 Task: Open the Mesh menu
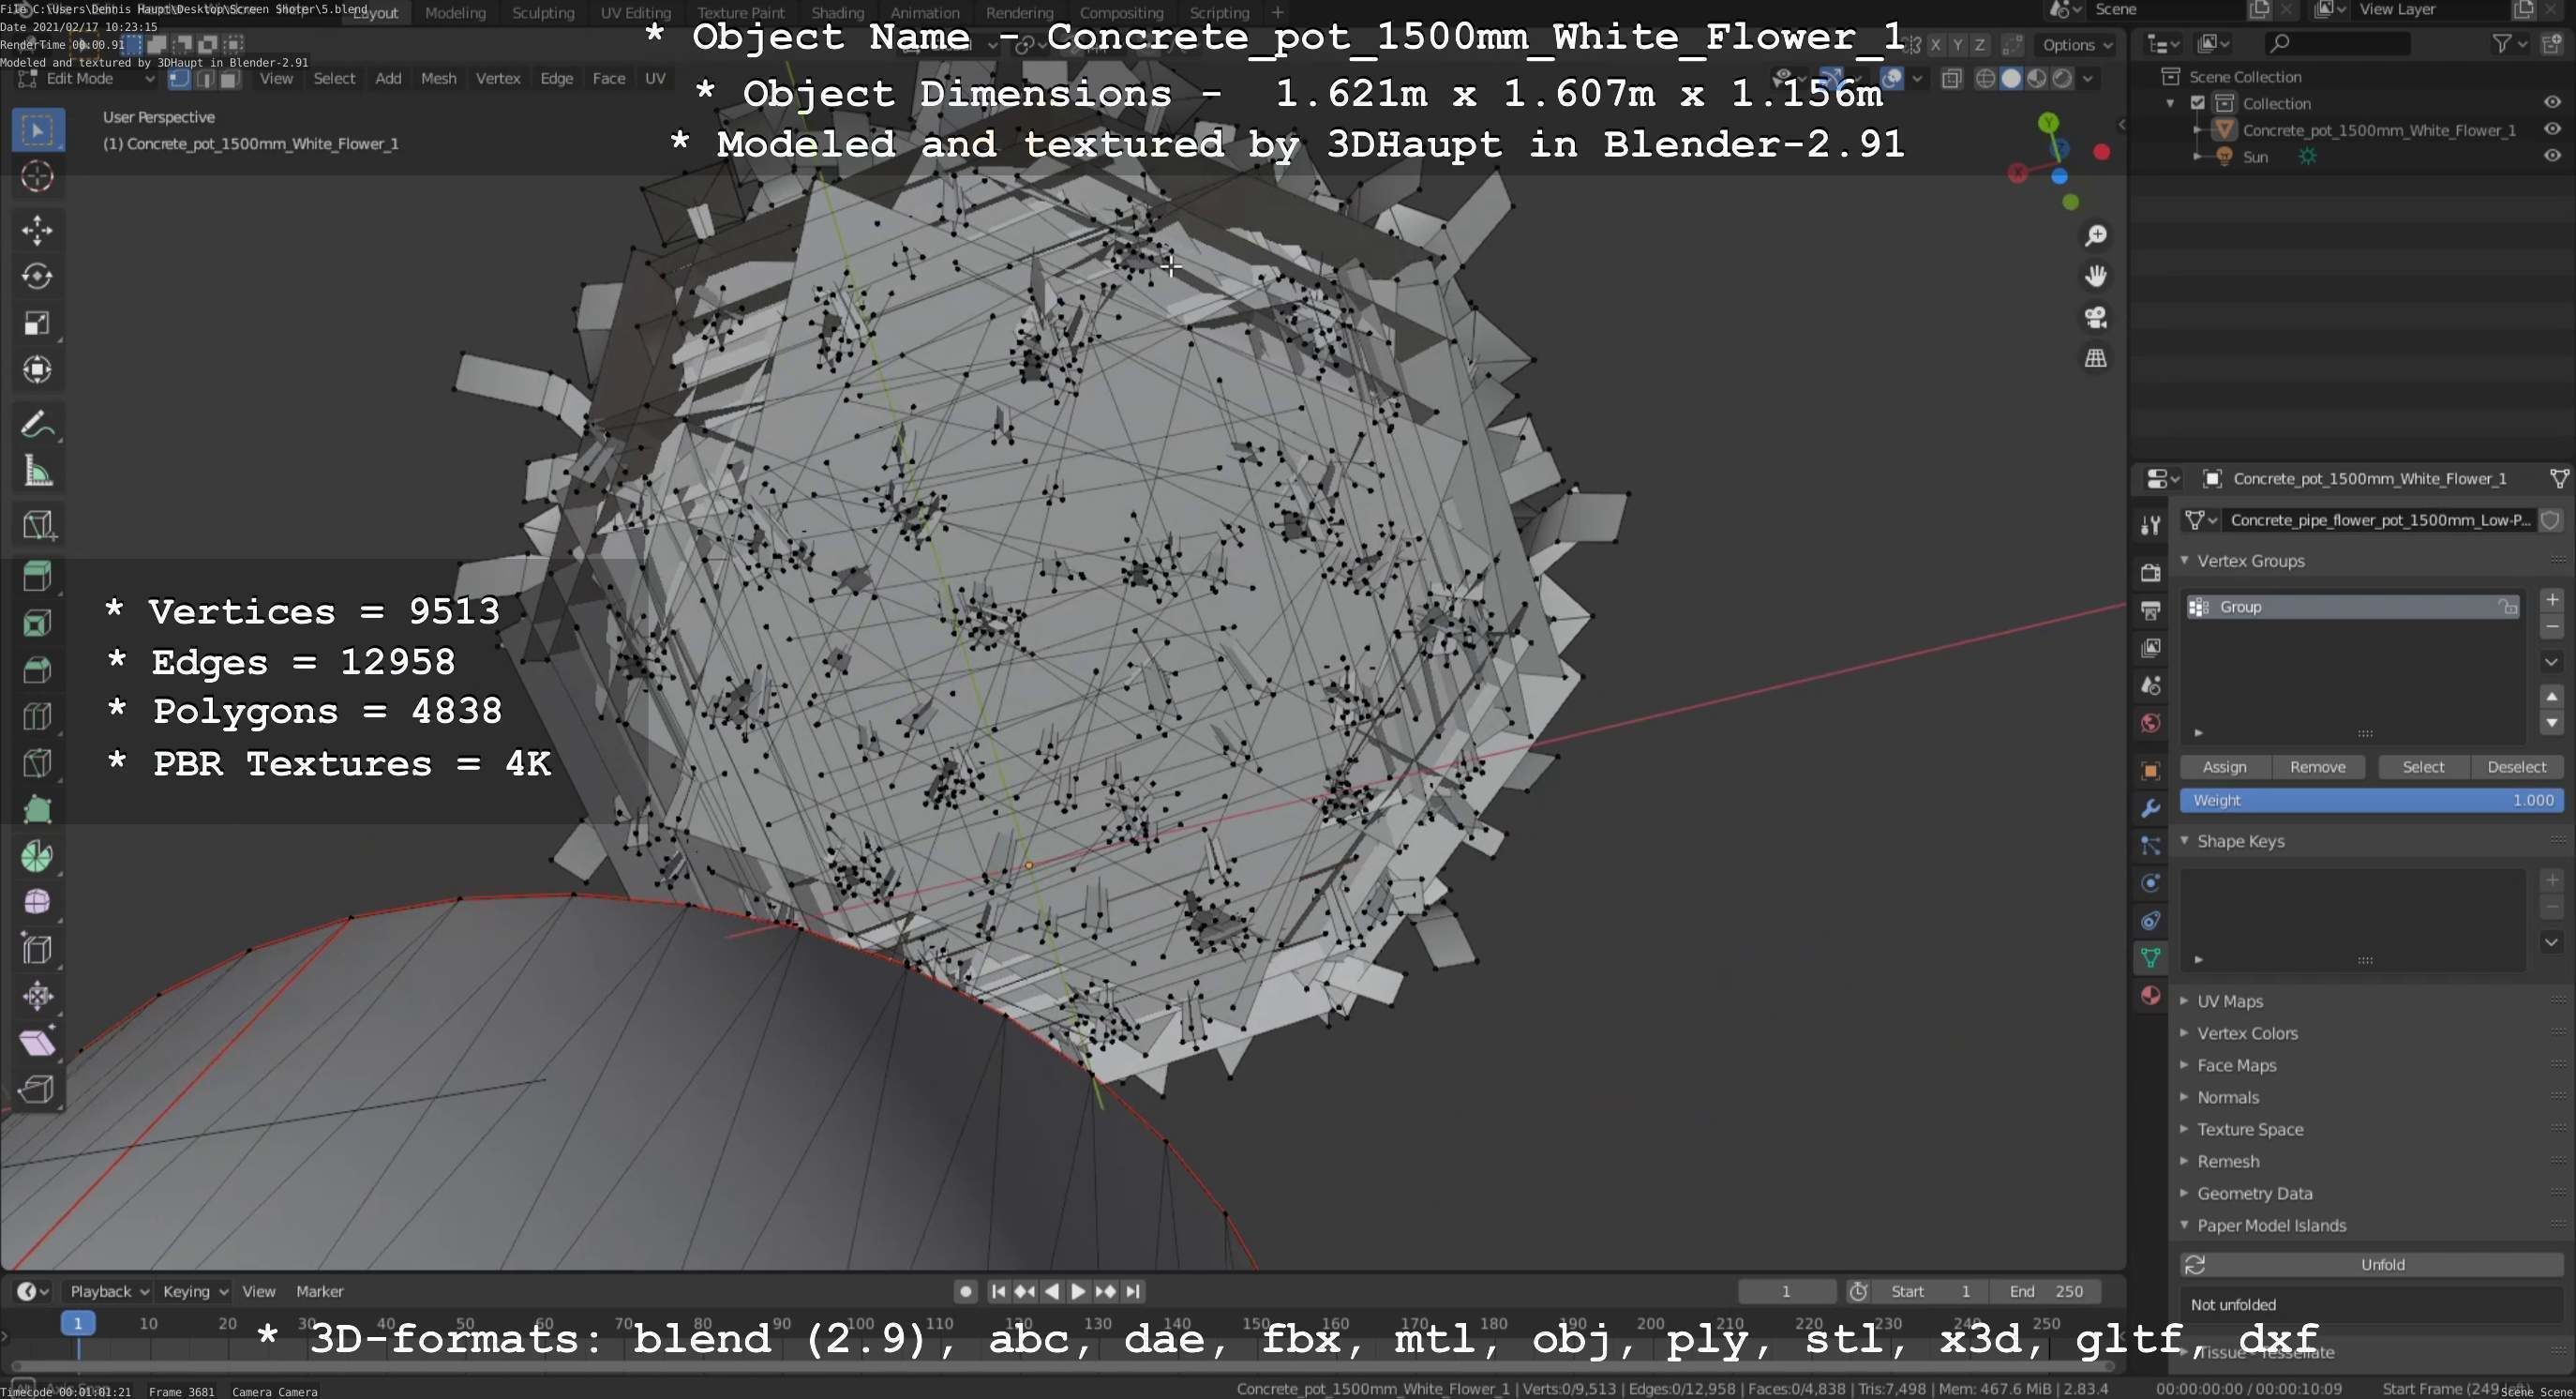[x=438, y=78]
